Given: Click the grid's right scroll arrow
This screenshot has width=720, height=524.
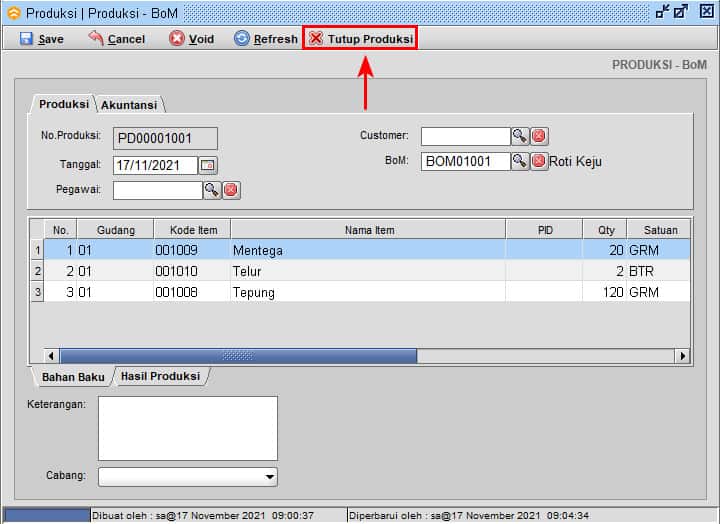Looking at the screenshot, I should [682, 356].
